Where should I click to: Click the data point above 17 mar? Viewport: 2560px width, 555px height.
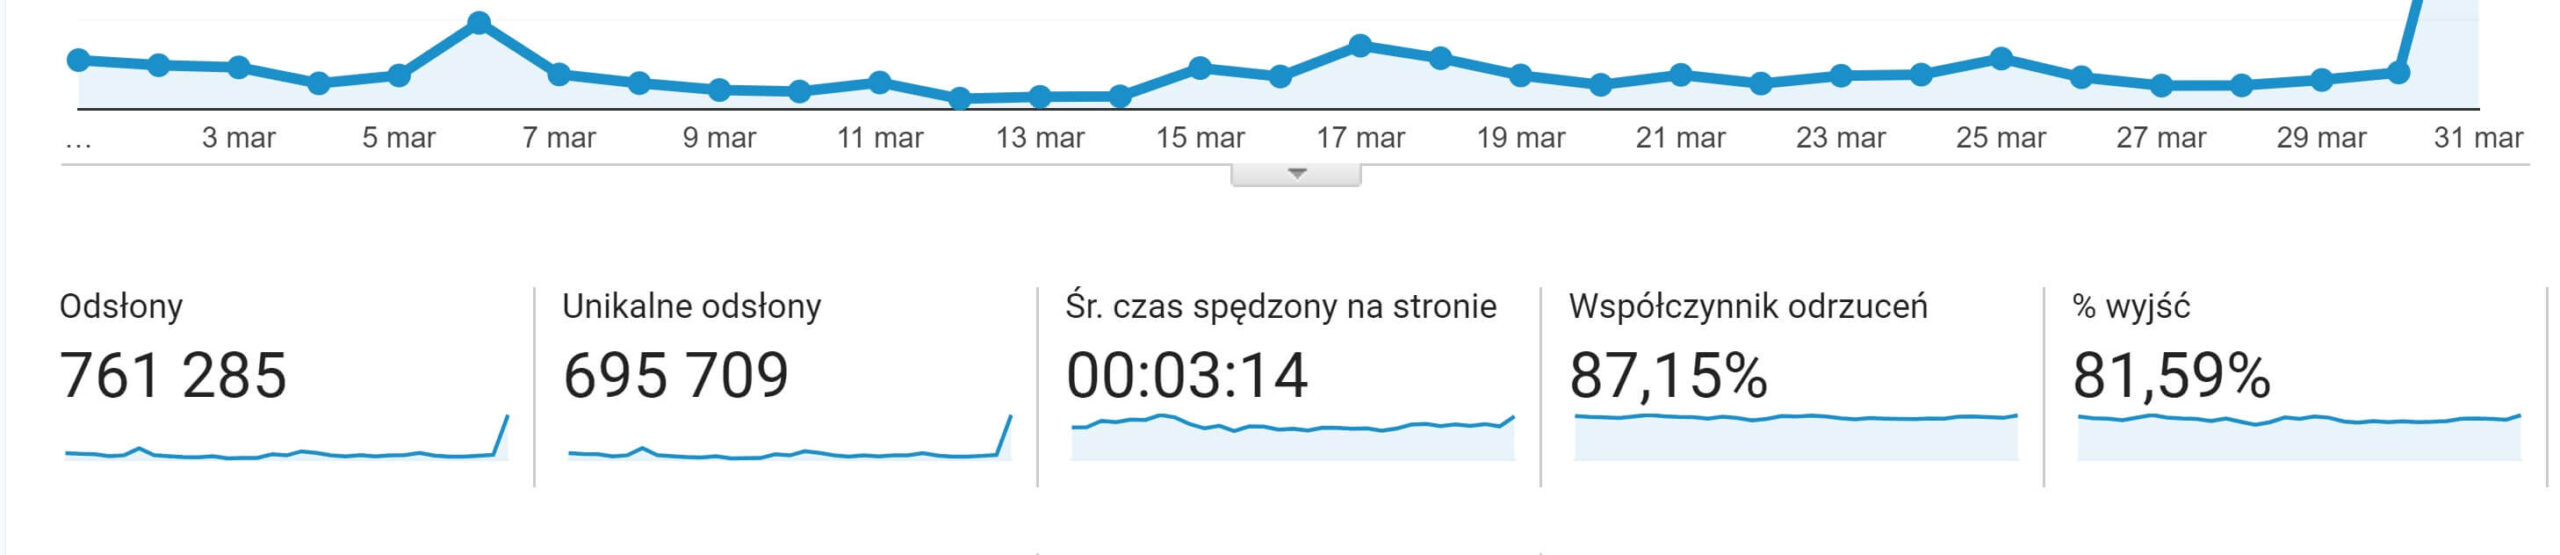coord(1360,45)
